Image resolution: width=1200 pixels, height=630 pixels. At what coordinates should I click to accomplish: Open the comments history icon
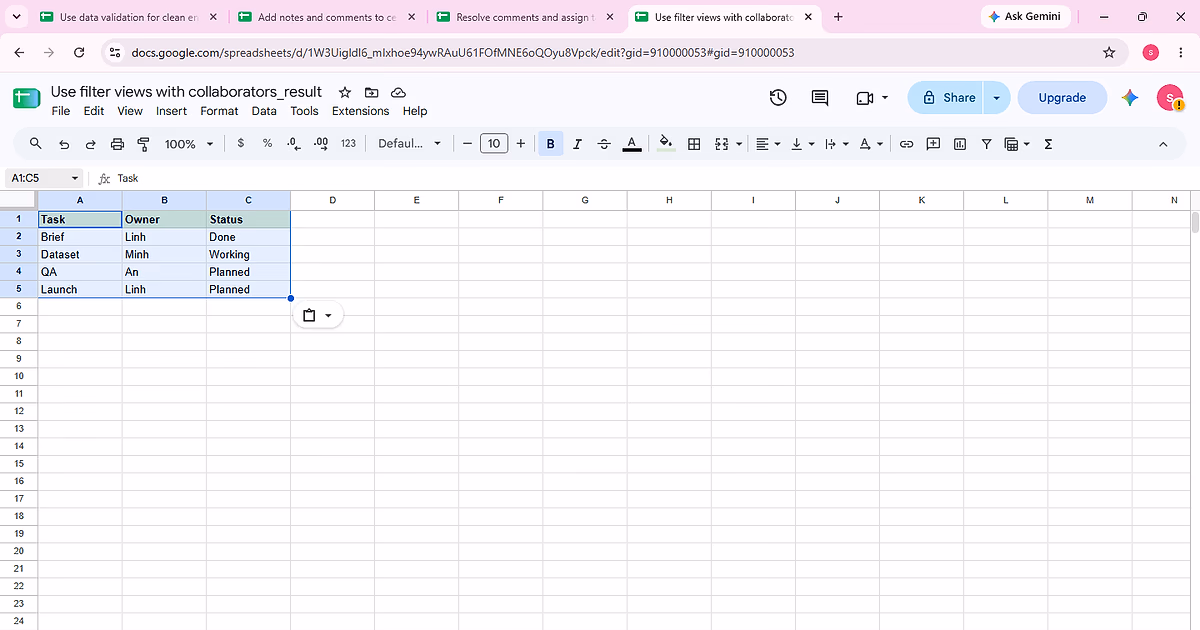pos(820,97)
